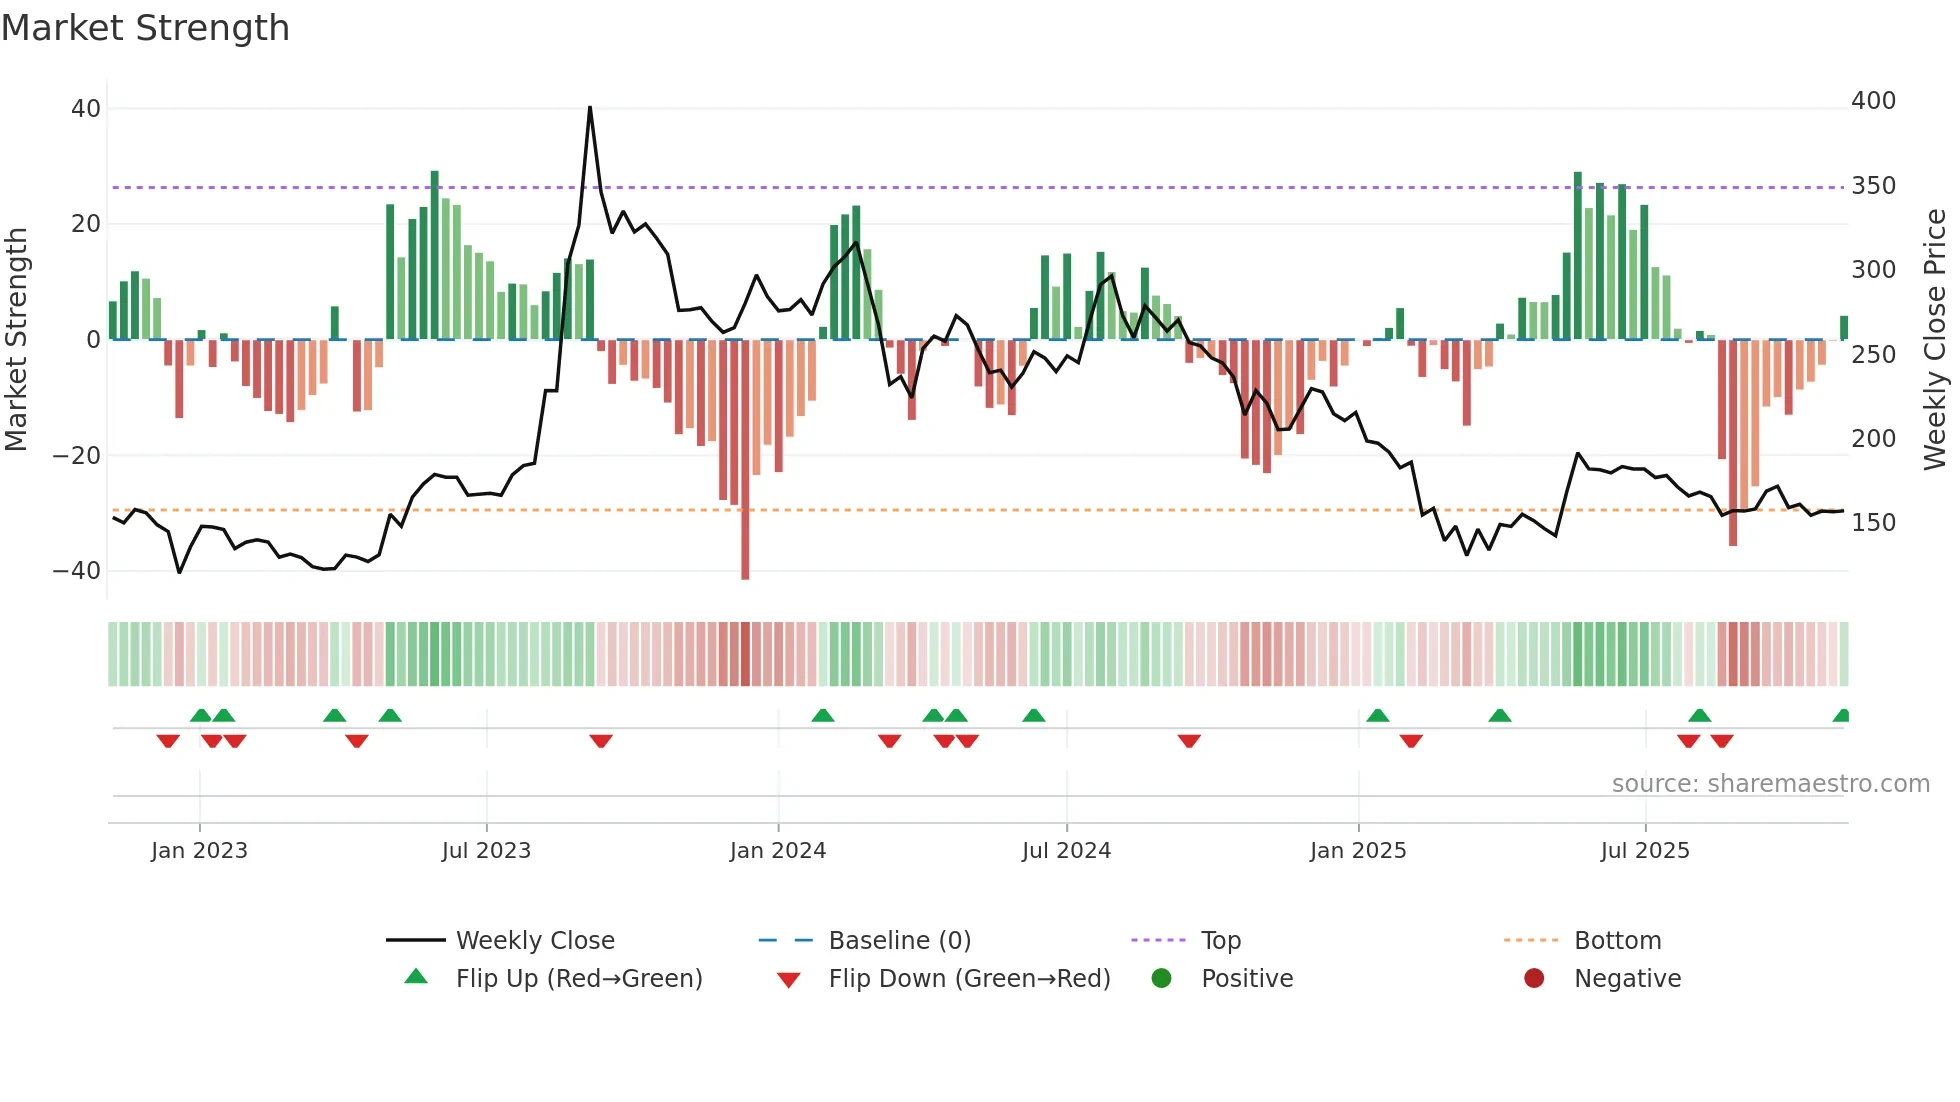Click the Positive green circle legend icon
1960x1102 pixels.
point(1161,978)
